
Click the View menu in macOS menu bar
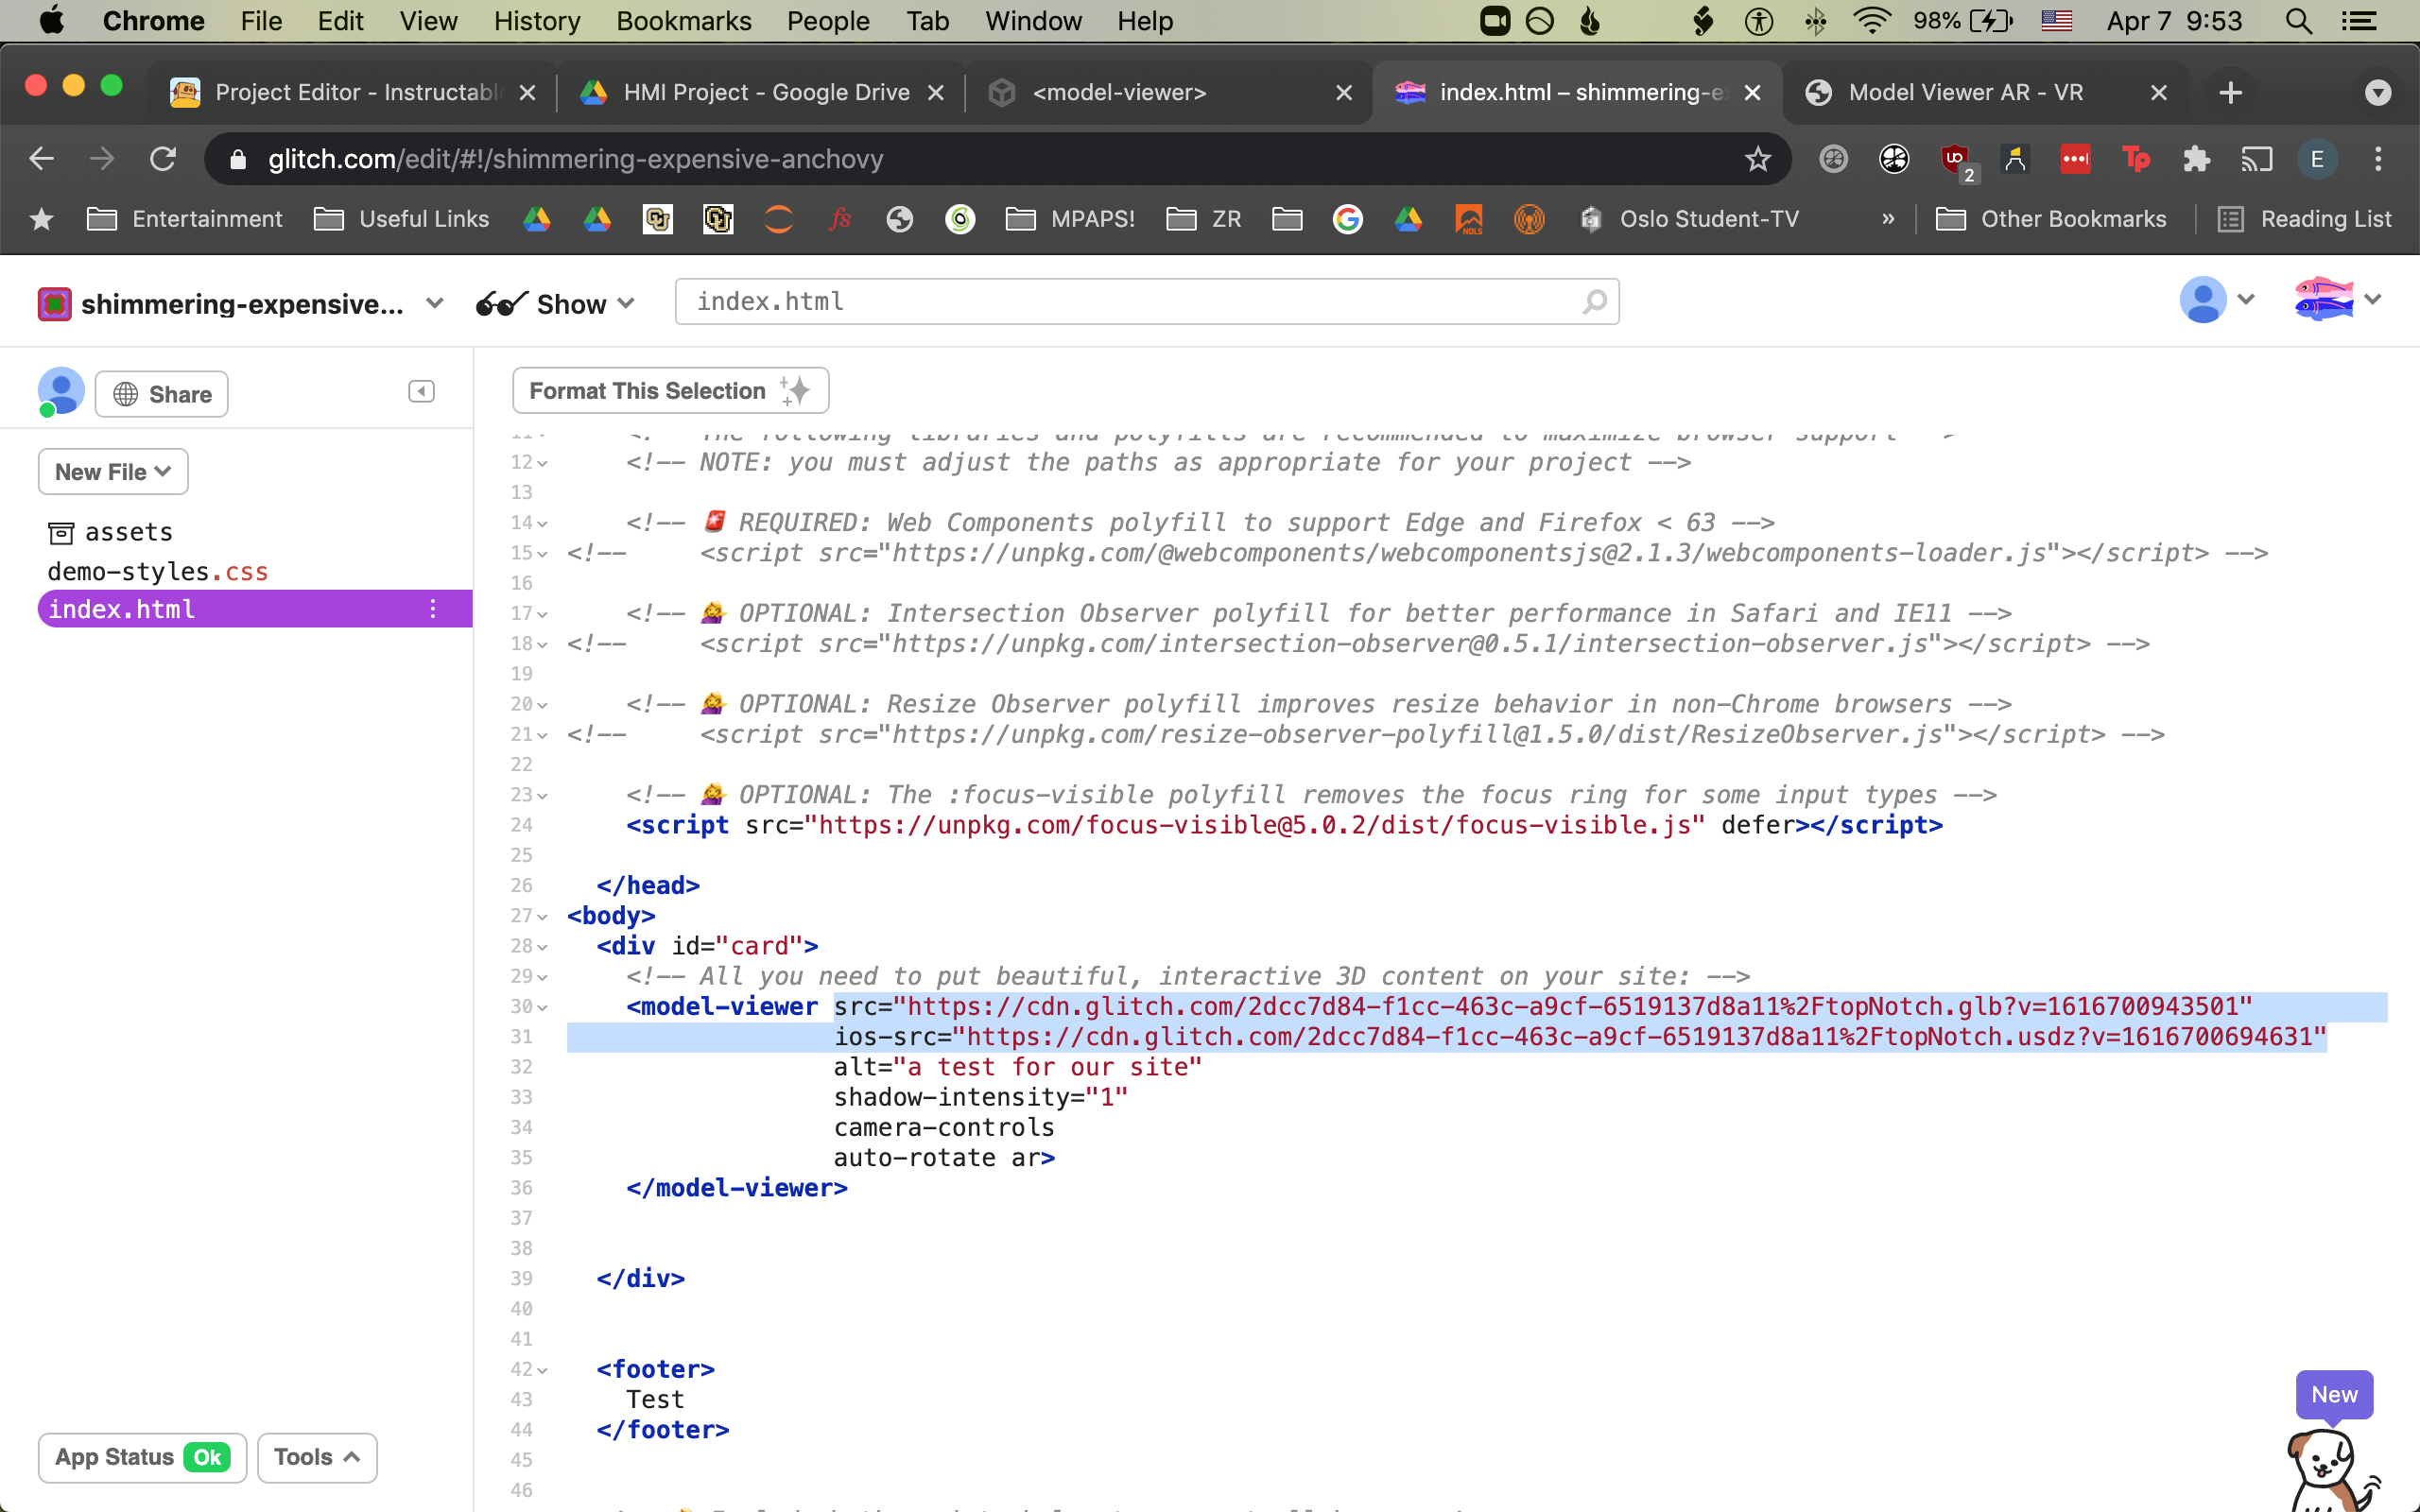pyautogui.click(x=427, y=19)
